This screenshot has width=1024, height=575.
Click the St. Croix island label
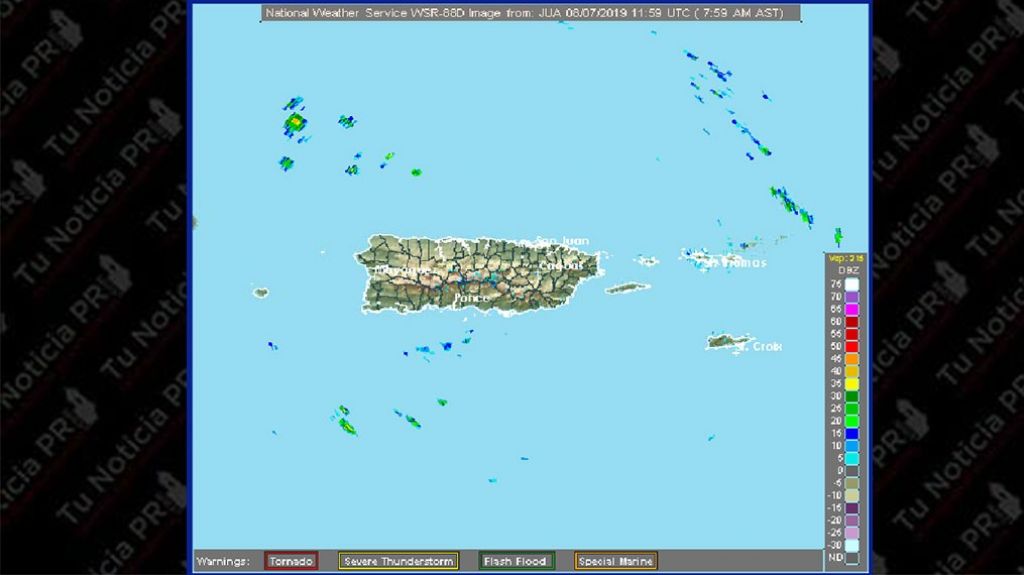click(766, 347)
